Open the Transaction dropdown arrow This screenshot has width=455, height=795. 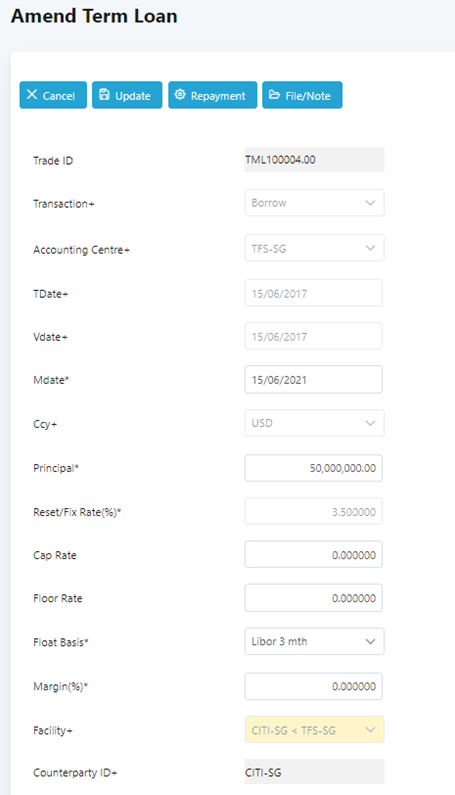pos(370,203)
